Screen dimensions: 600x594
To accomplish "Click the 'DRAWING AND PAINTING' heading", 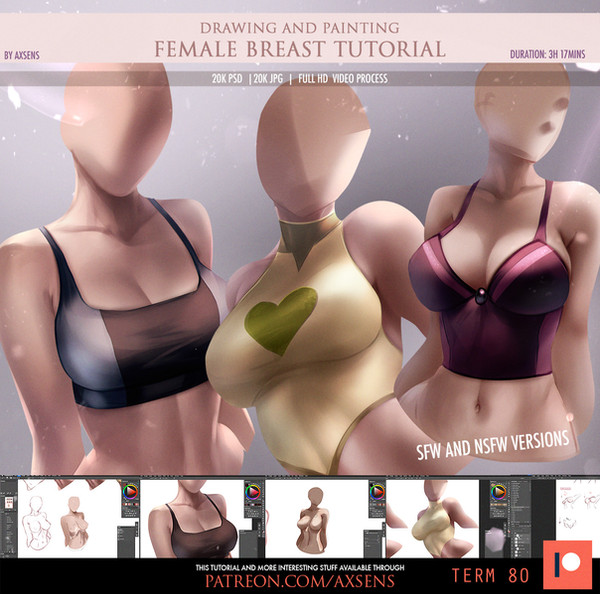I will click(300, 28).
